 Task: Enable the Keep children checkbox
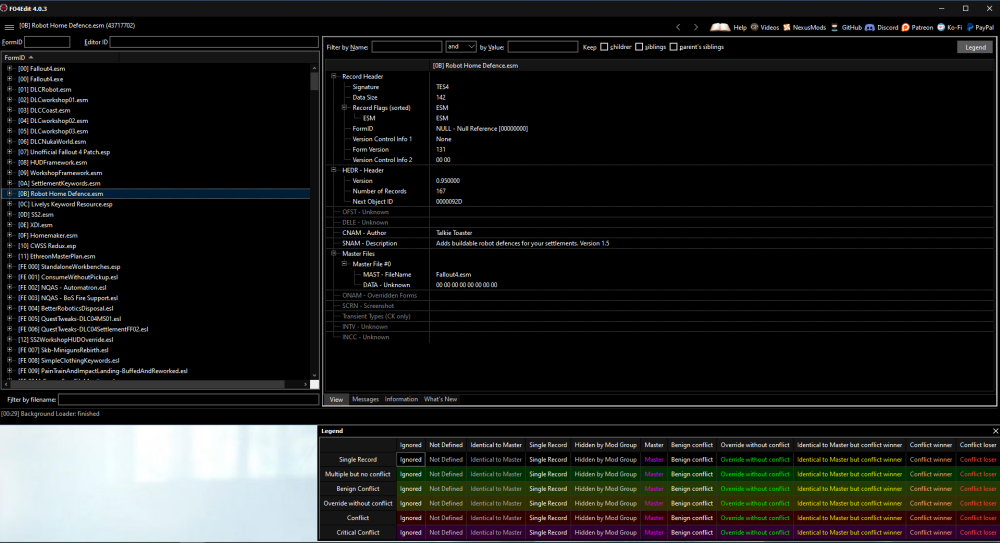[x=604, y=47]
